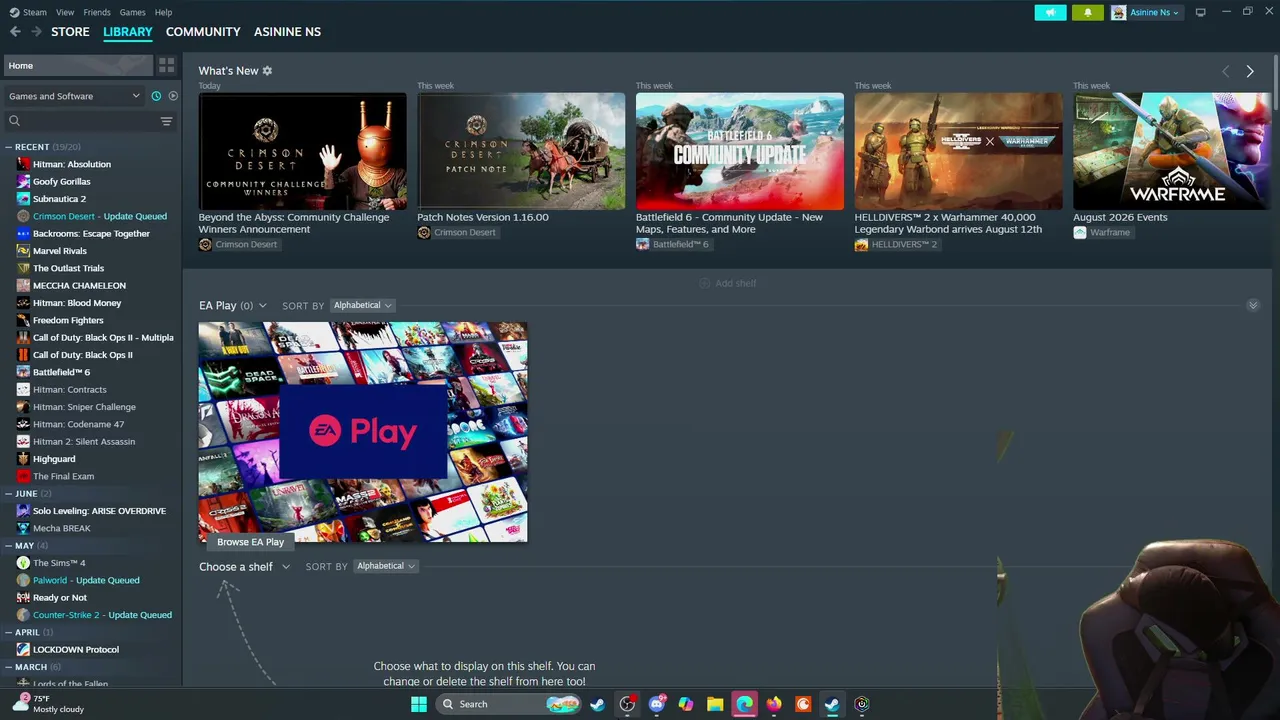Collapse the APRIL category
Image resolution: width=1280 pixels, height=720 pixels.
pyautogui.click(x=9, y=632)
